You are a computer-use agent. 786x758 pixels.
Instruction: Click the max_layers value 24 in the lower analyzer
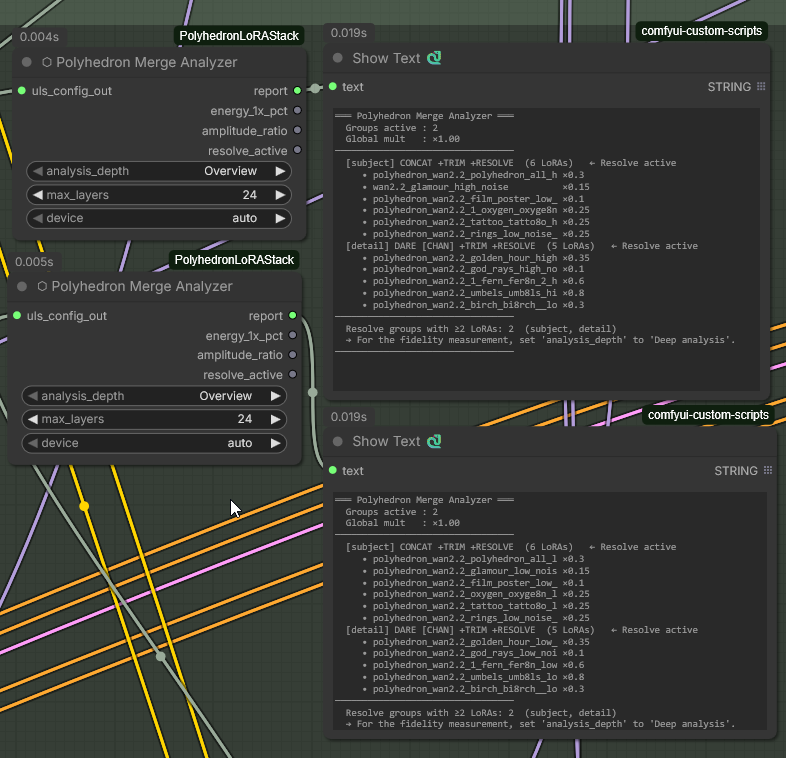[245, 419]
